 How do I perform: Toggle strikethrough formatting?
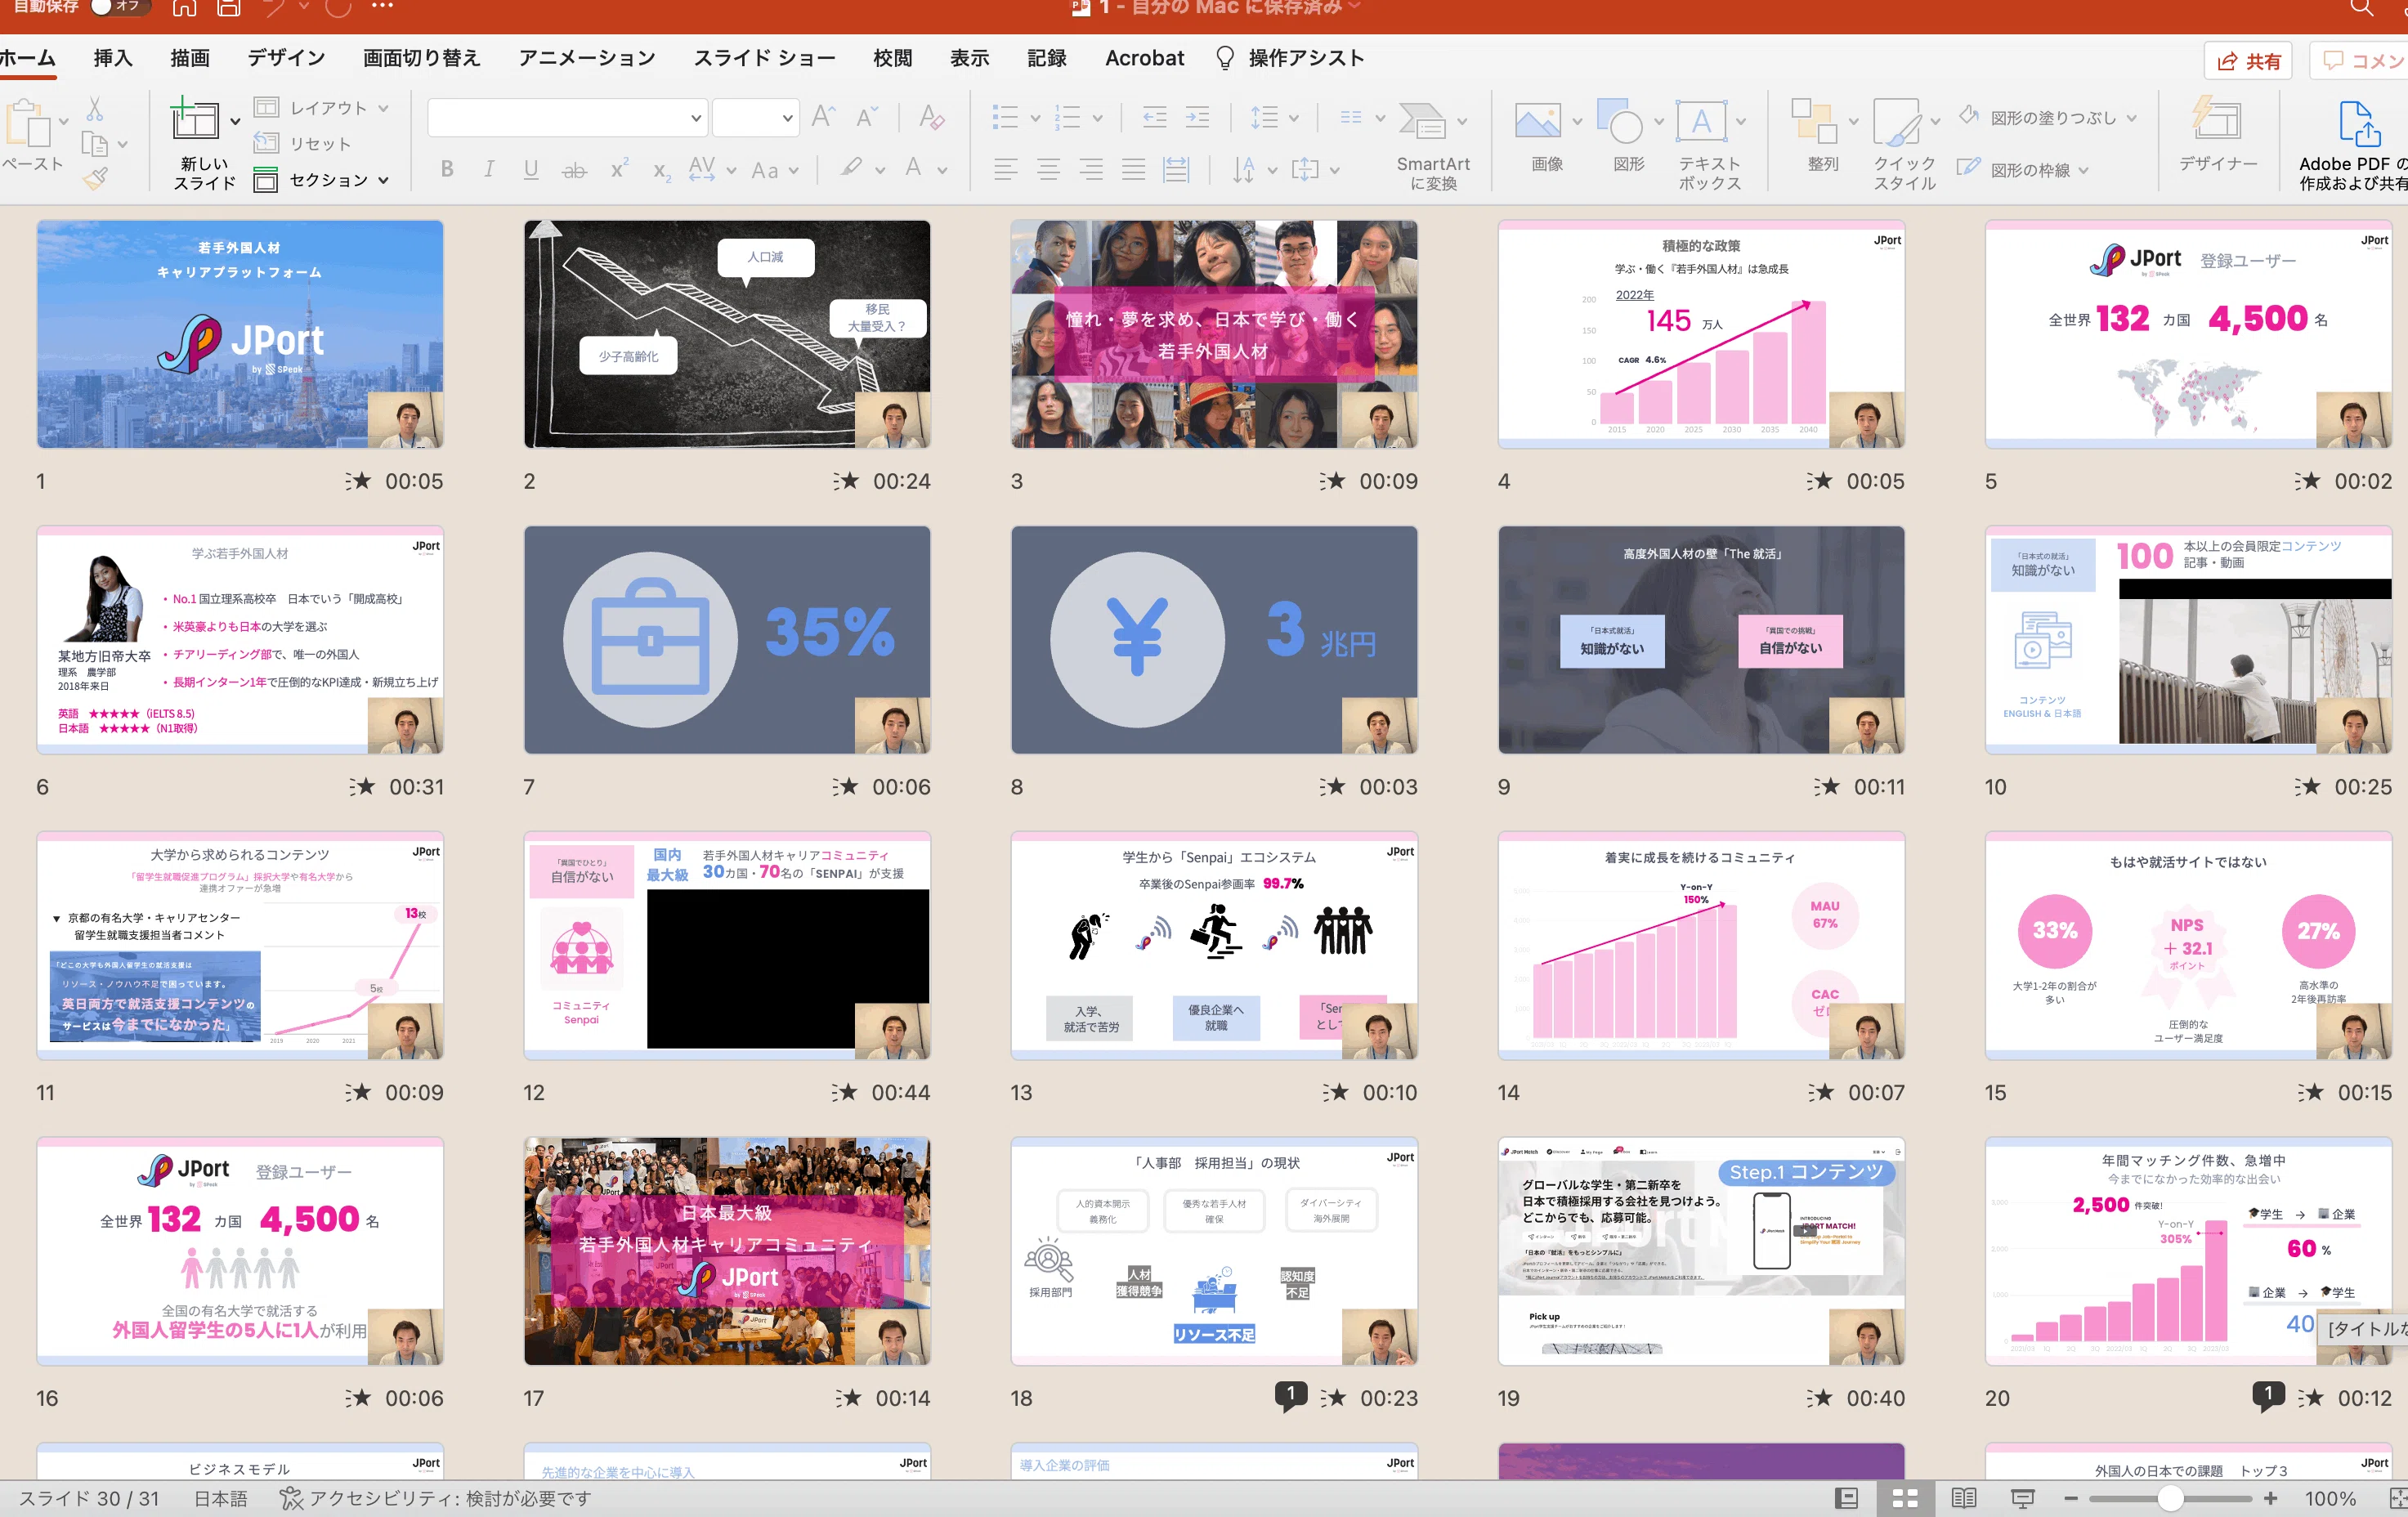click(x=574, y=170)
